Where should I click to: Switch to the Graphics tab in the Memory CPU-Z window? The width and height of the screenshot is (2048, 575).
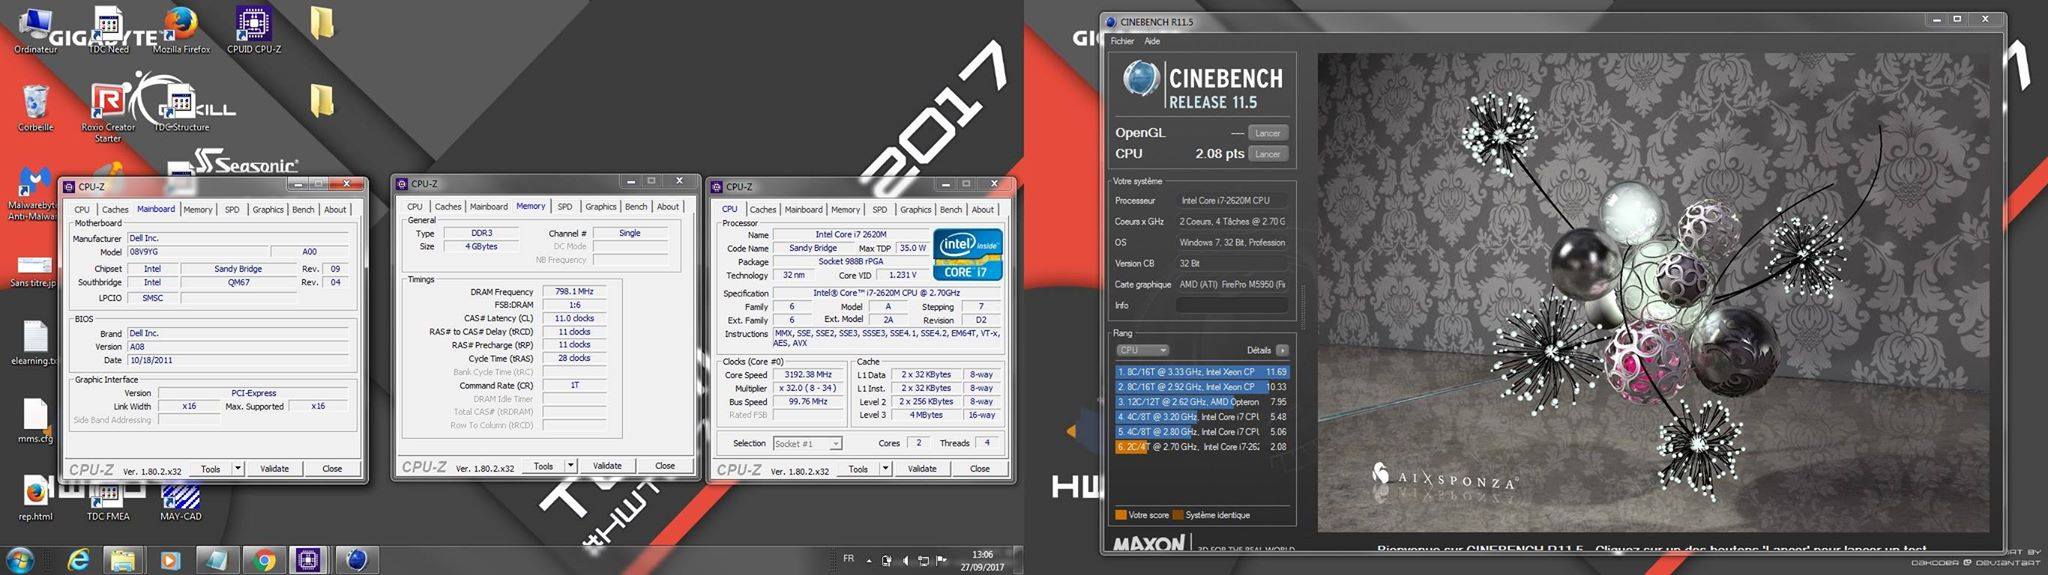[601, 207]
